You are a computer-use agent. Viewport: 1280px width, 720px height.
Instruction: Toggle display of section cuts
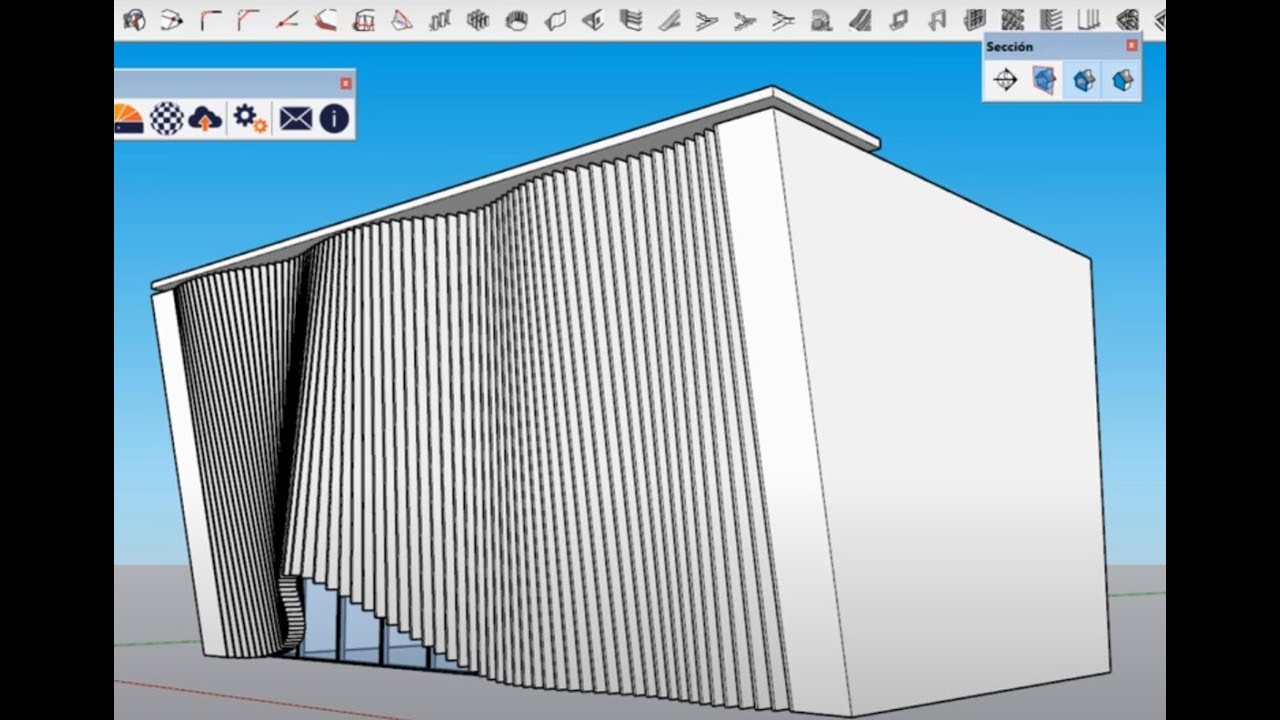[1084, 80]
